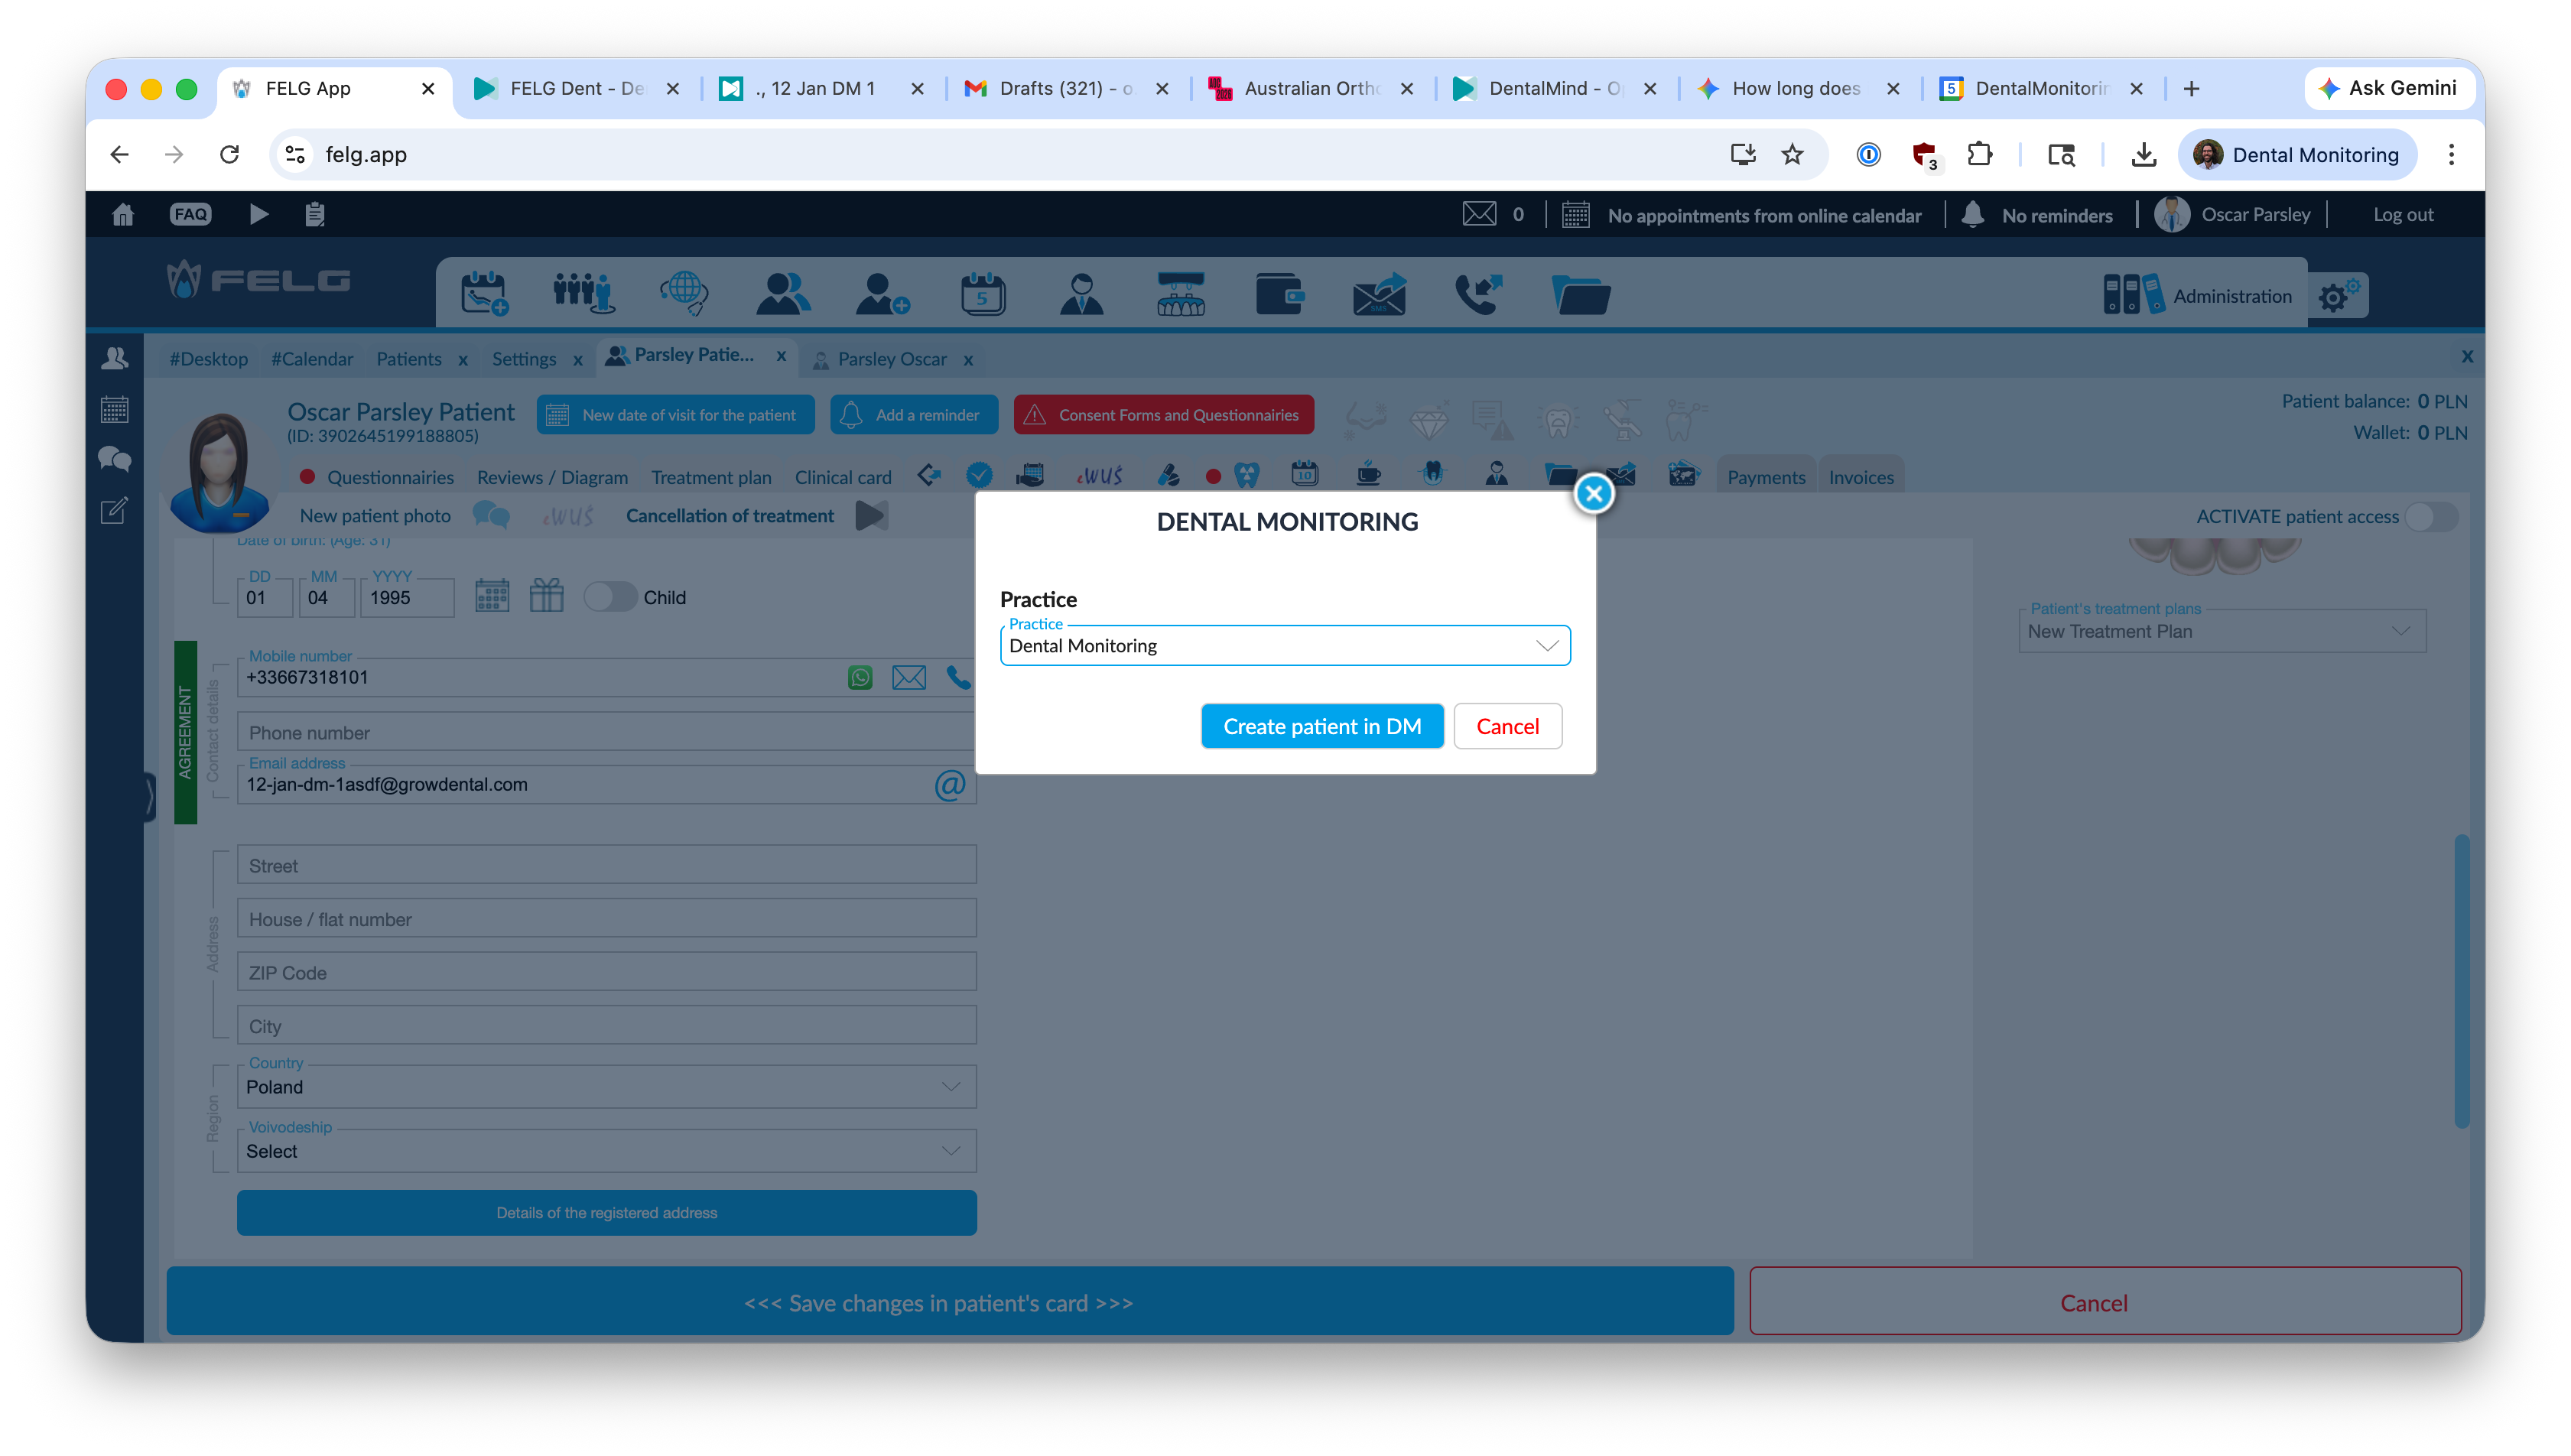Switch to the Patients tab
The width and height of the screenshot is (2571, 1456).
tap(408, 359)
